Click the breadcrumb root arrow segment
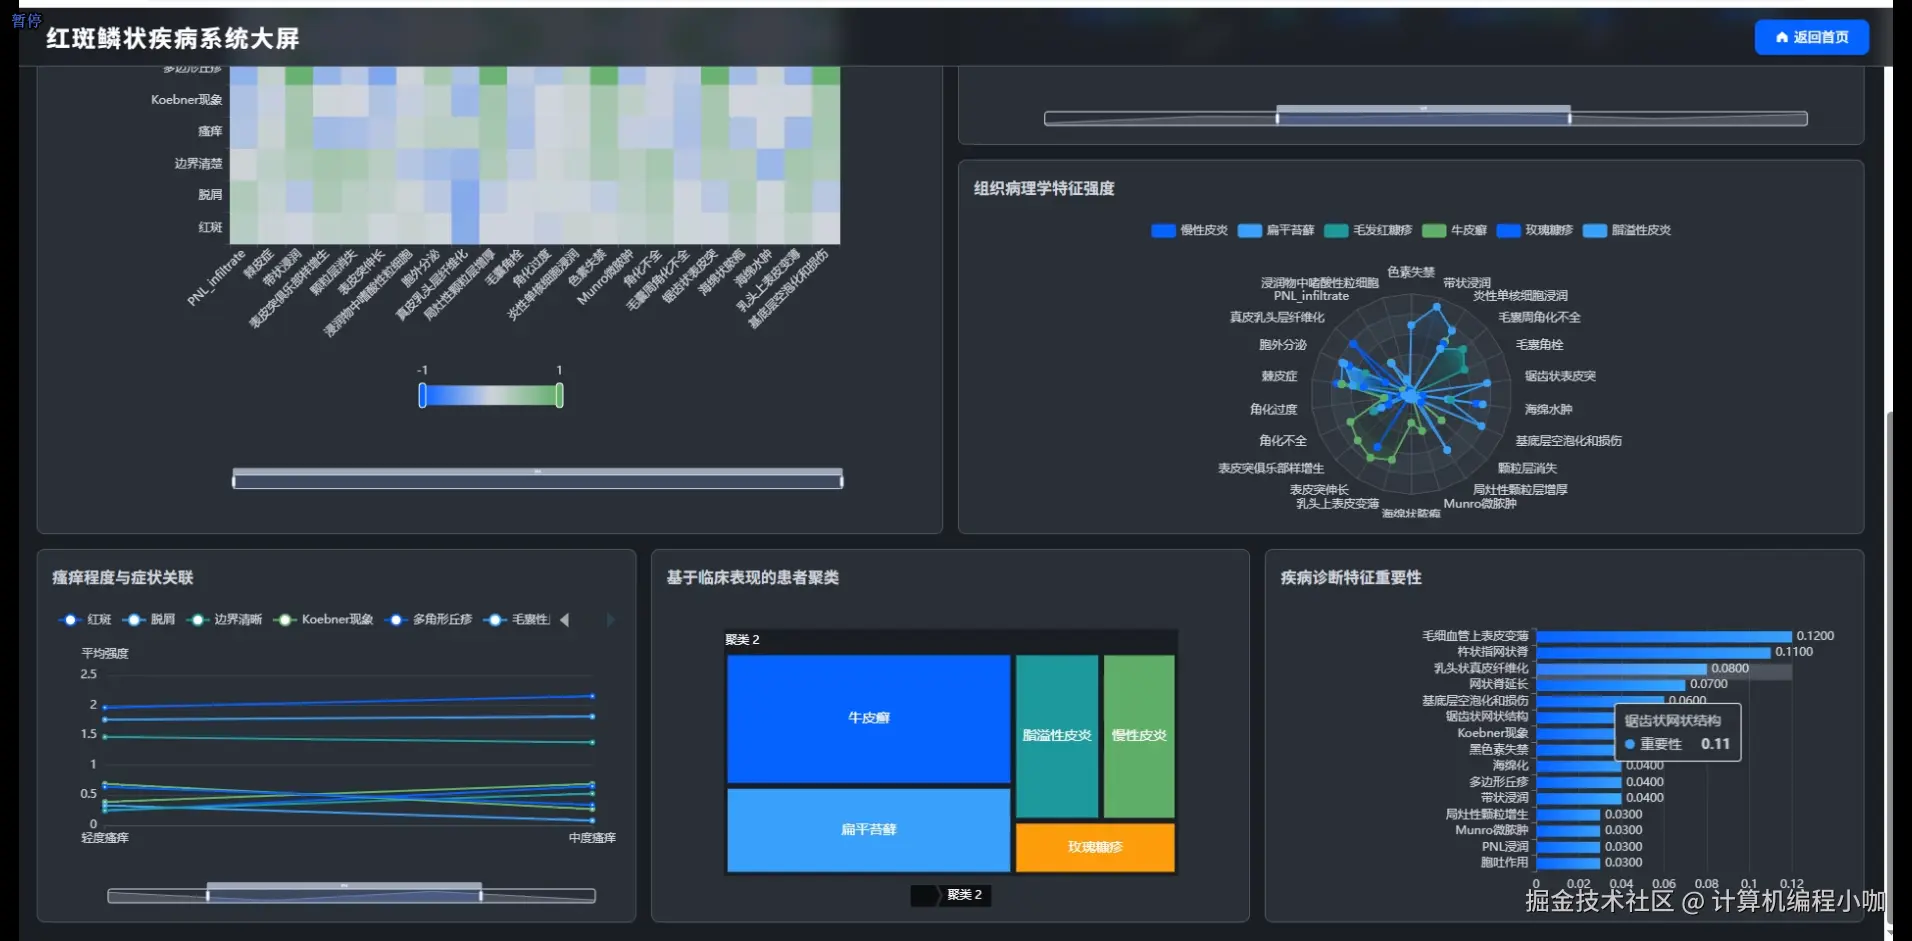Image resolution: width=1912 pixels, height=941 pixels. (924, 895)
